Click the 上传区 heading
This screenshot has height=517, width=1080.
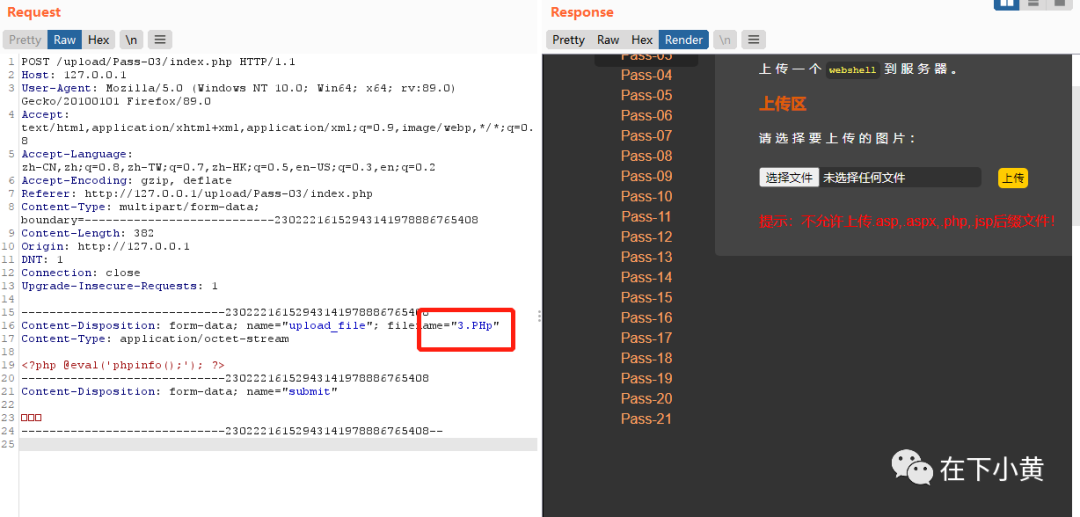click(x=782, y=104)
